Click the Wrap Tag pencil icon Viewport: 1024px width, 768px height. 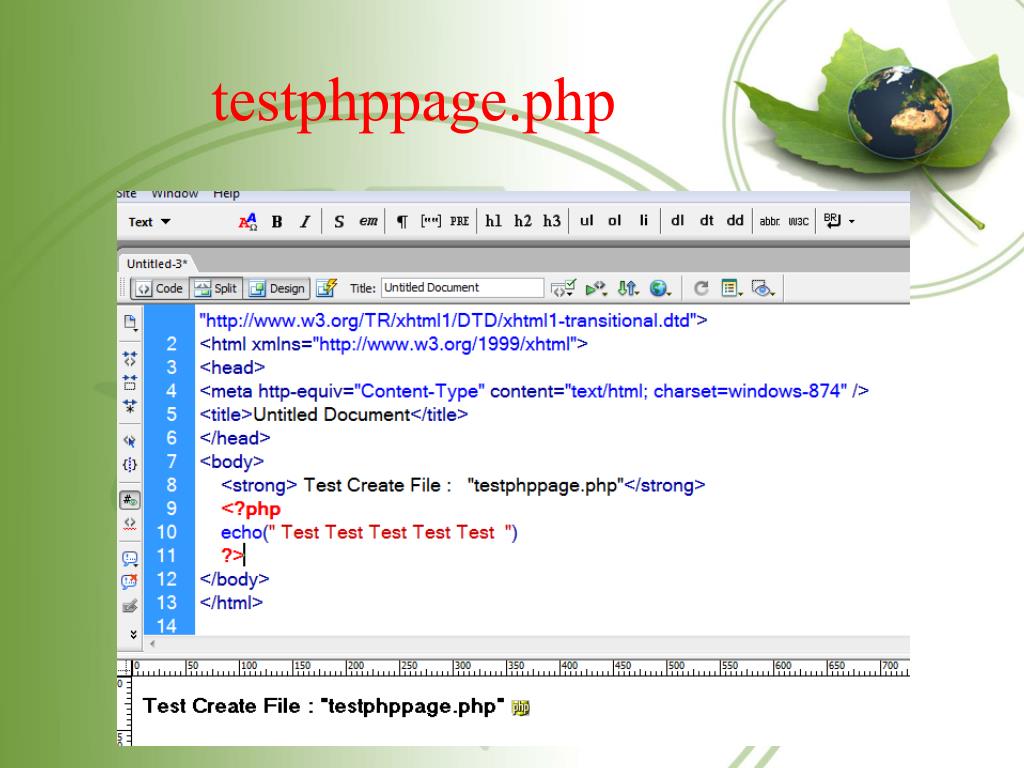tap(130, 606)
